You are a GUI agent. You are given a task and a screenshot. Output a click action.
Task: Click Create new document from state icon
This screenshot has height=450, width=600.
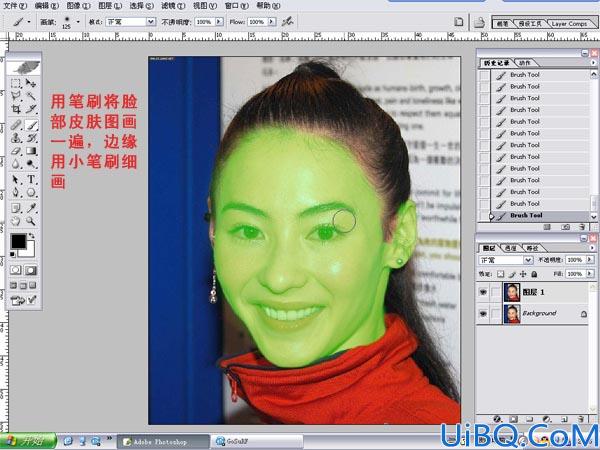[x=548, y=227]
